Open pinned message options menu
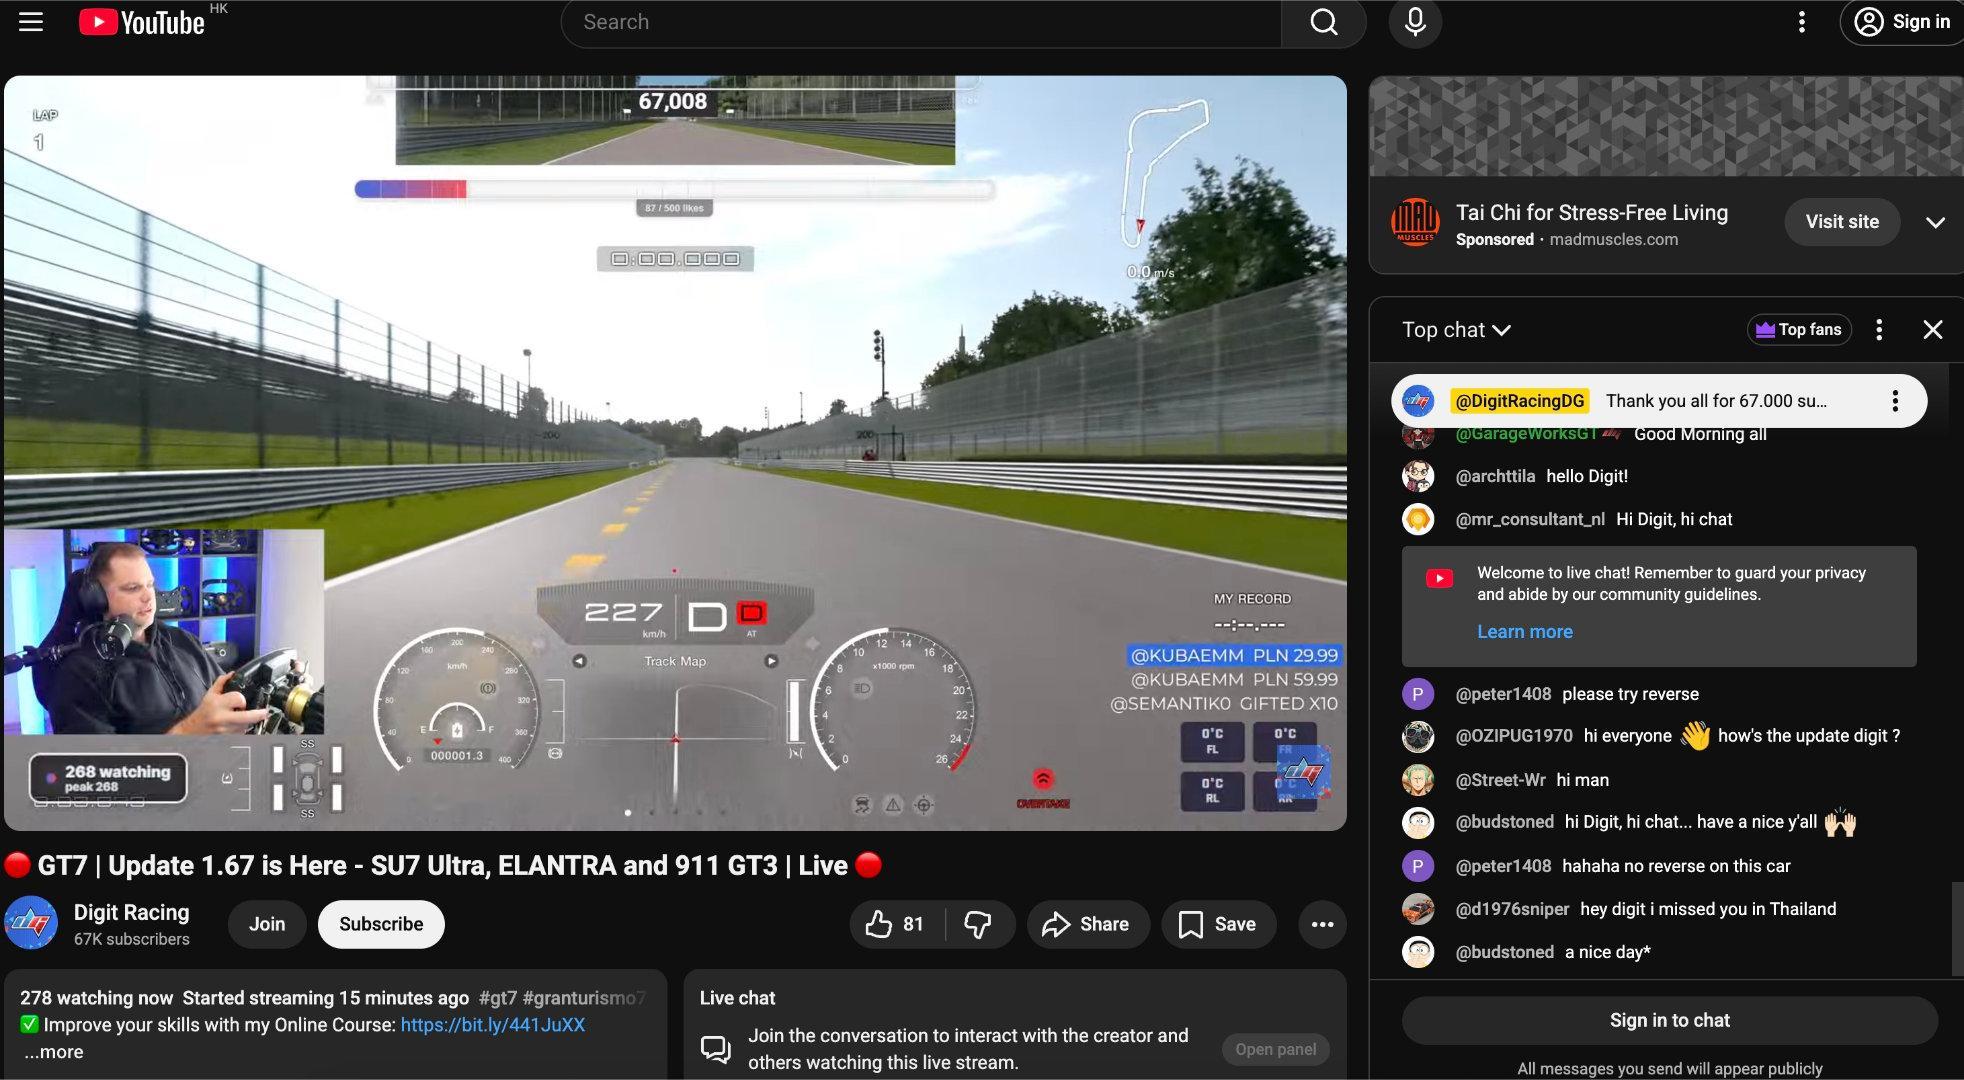Viewport: 1964px width, 1080px height. point(1894,401)
